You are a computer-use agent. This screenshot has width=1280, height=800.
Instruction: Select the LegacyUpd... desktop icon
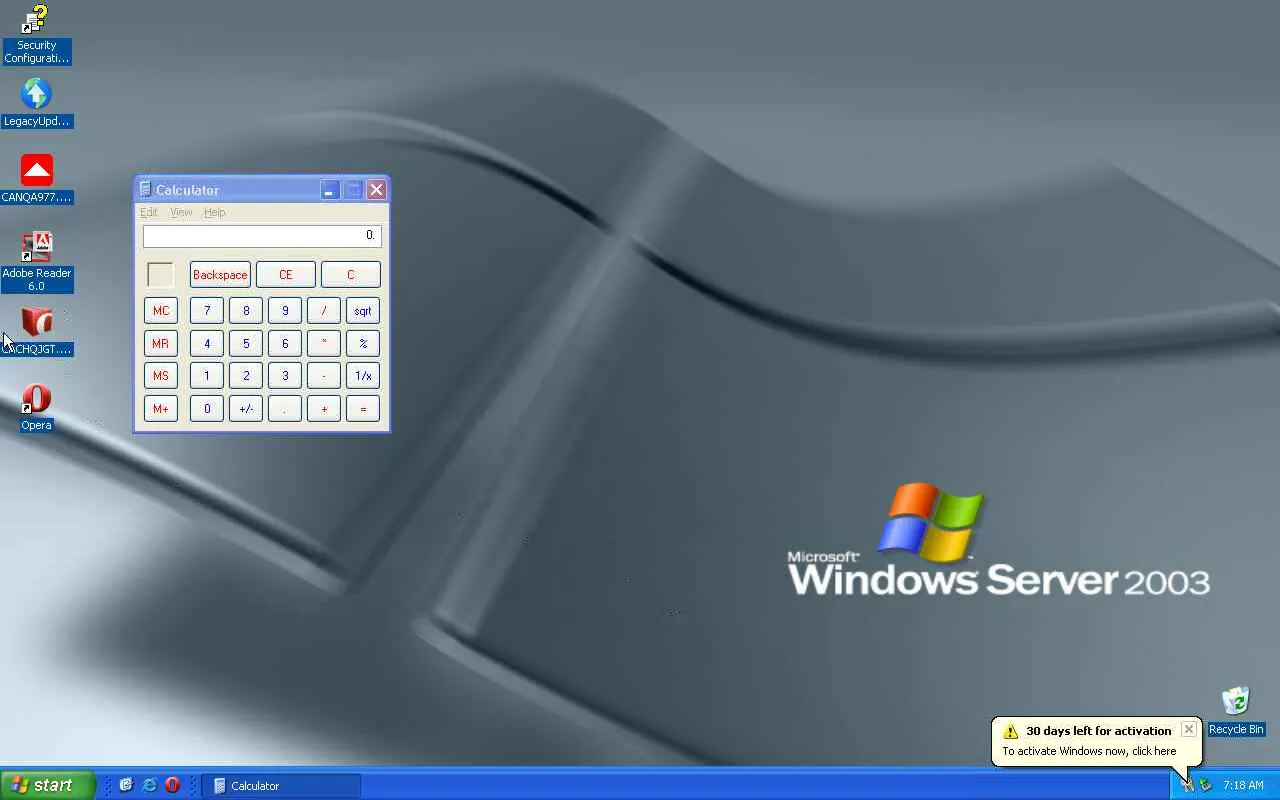(36, 103)
